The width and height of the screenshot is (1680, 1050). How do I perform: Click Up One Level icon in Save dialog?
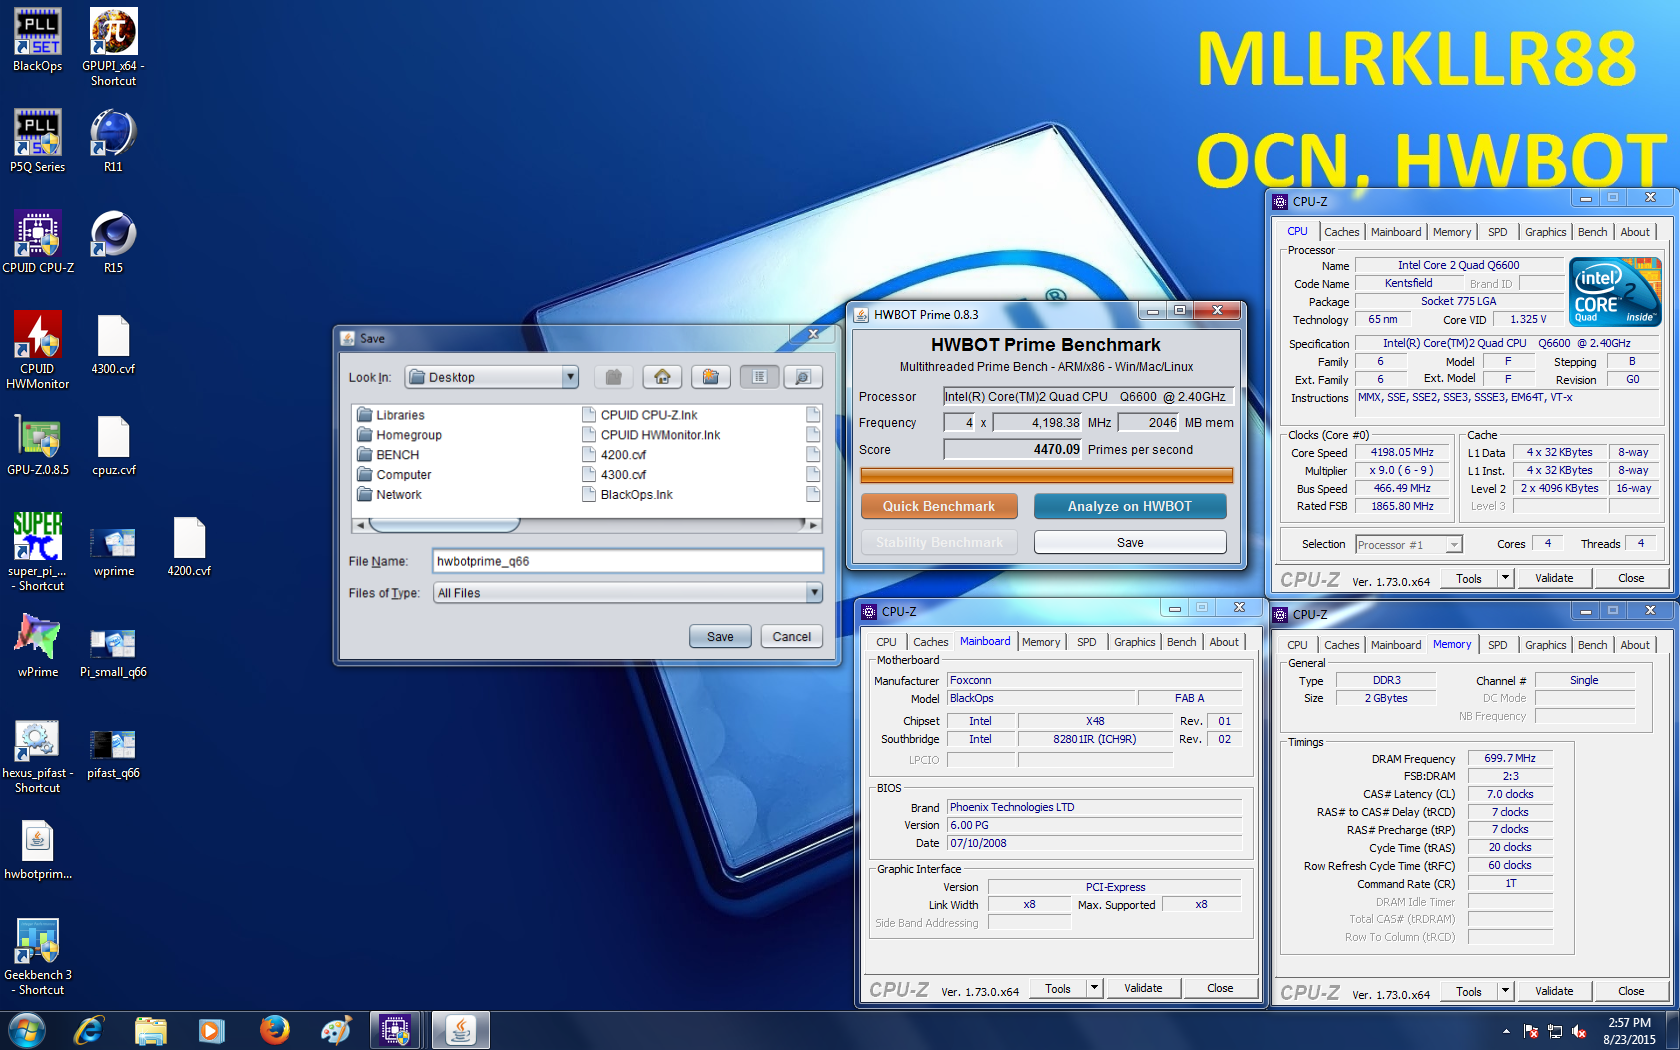tap(613, 377)
